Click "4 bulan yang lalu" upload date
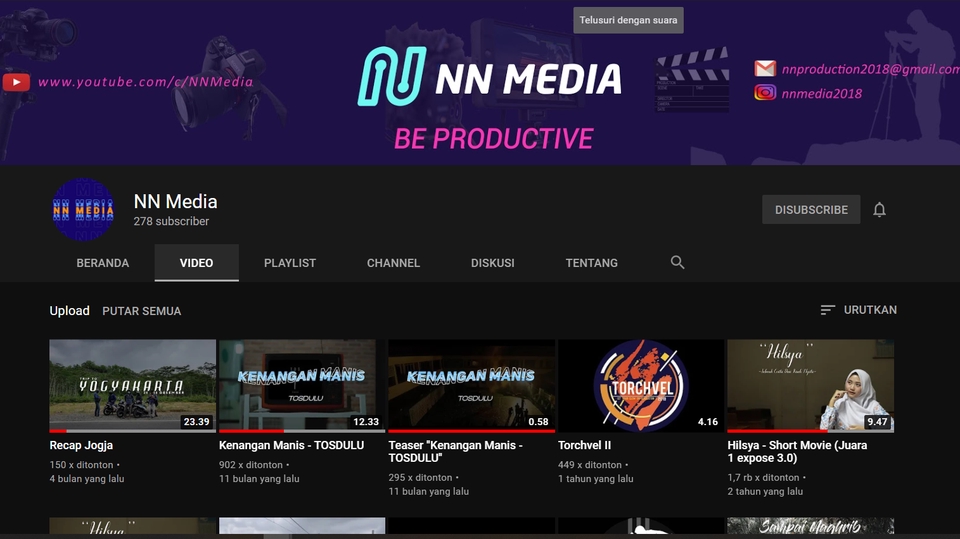The width and height of the screenshot is (960, 539). click(87, 478)
